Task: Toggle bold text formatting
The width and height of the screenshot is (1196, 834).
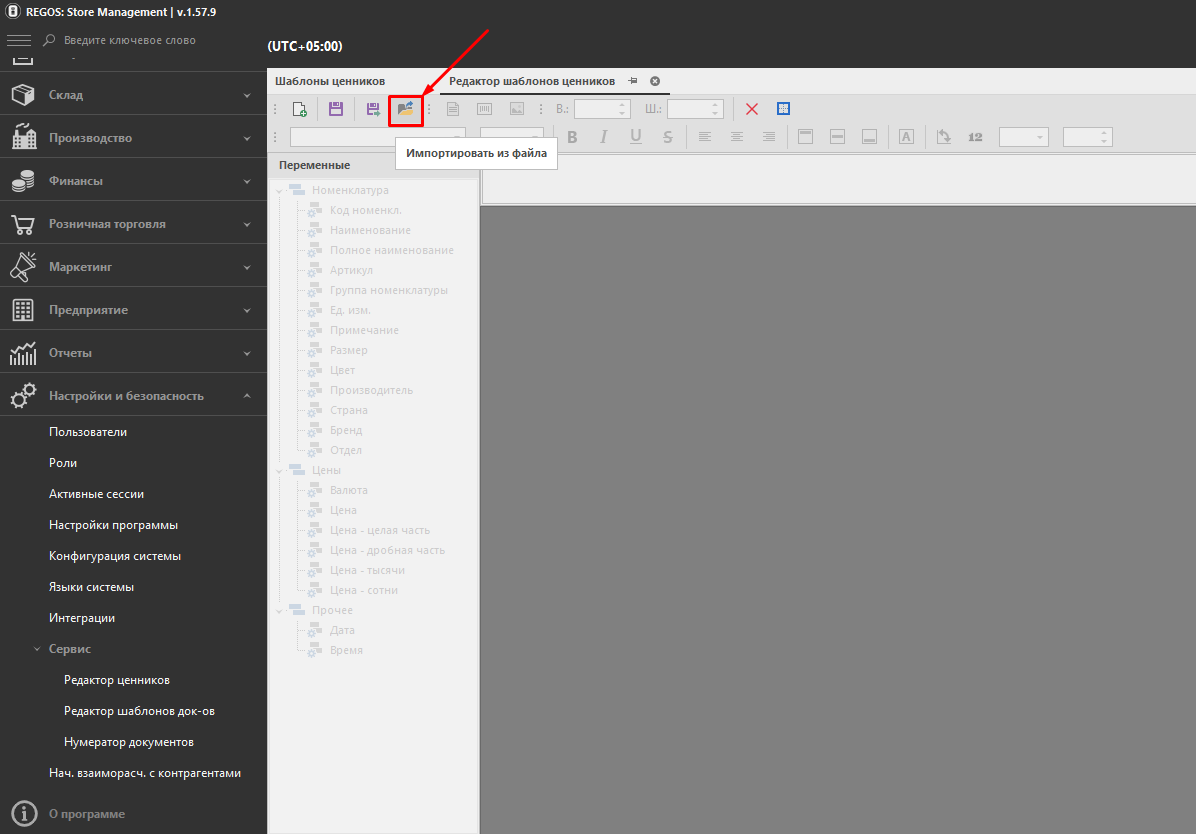Action: (573, 137)
